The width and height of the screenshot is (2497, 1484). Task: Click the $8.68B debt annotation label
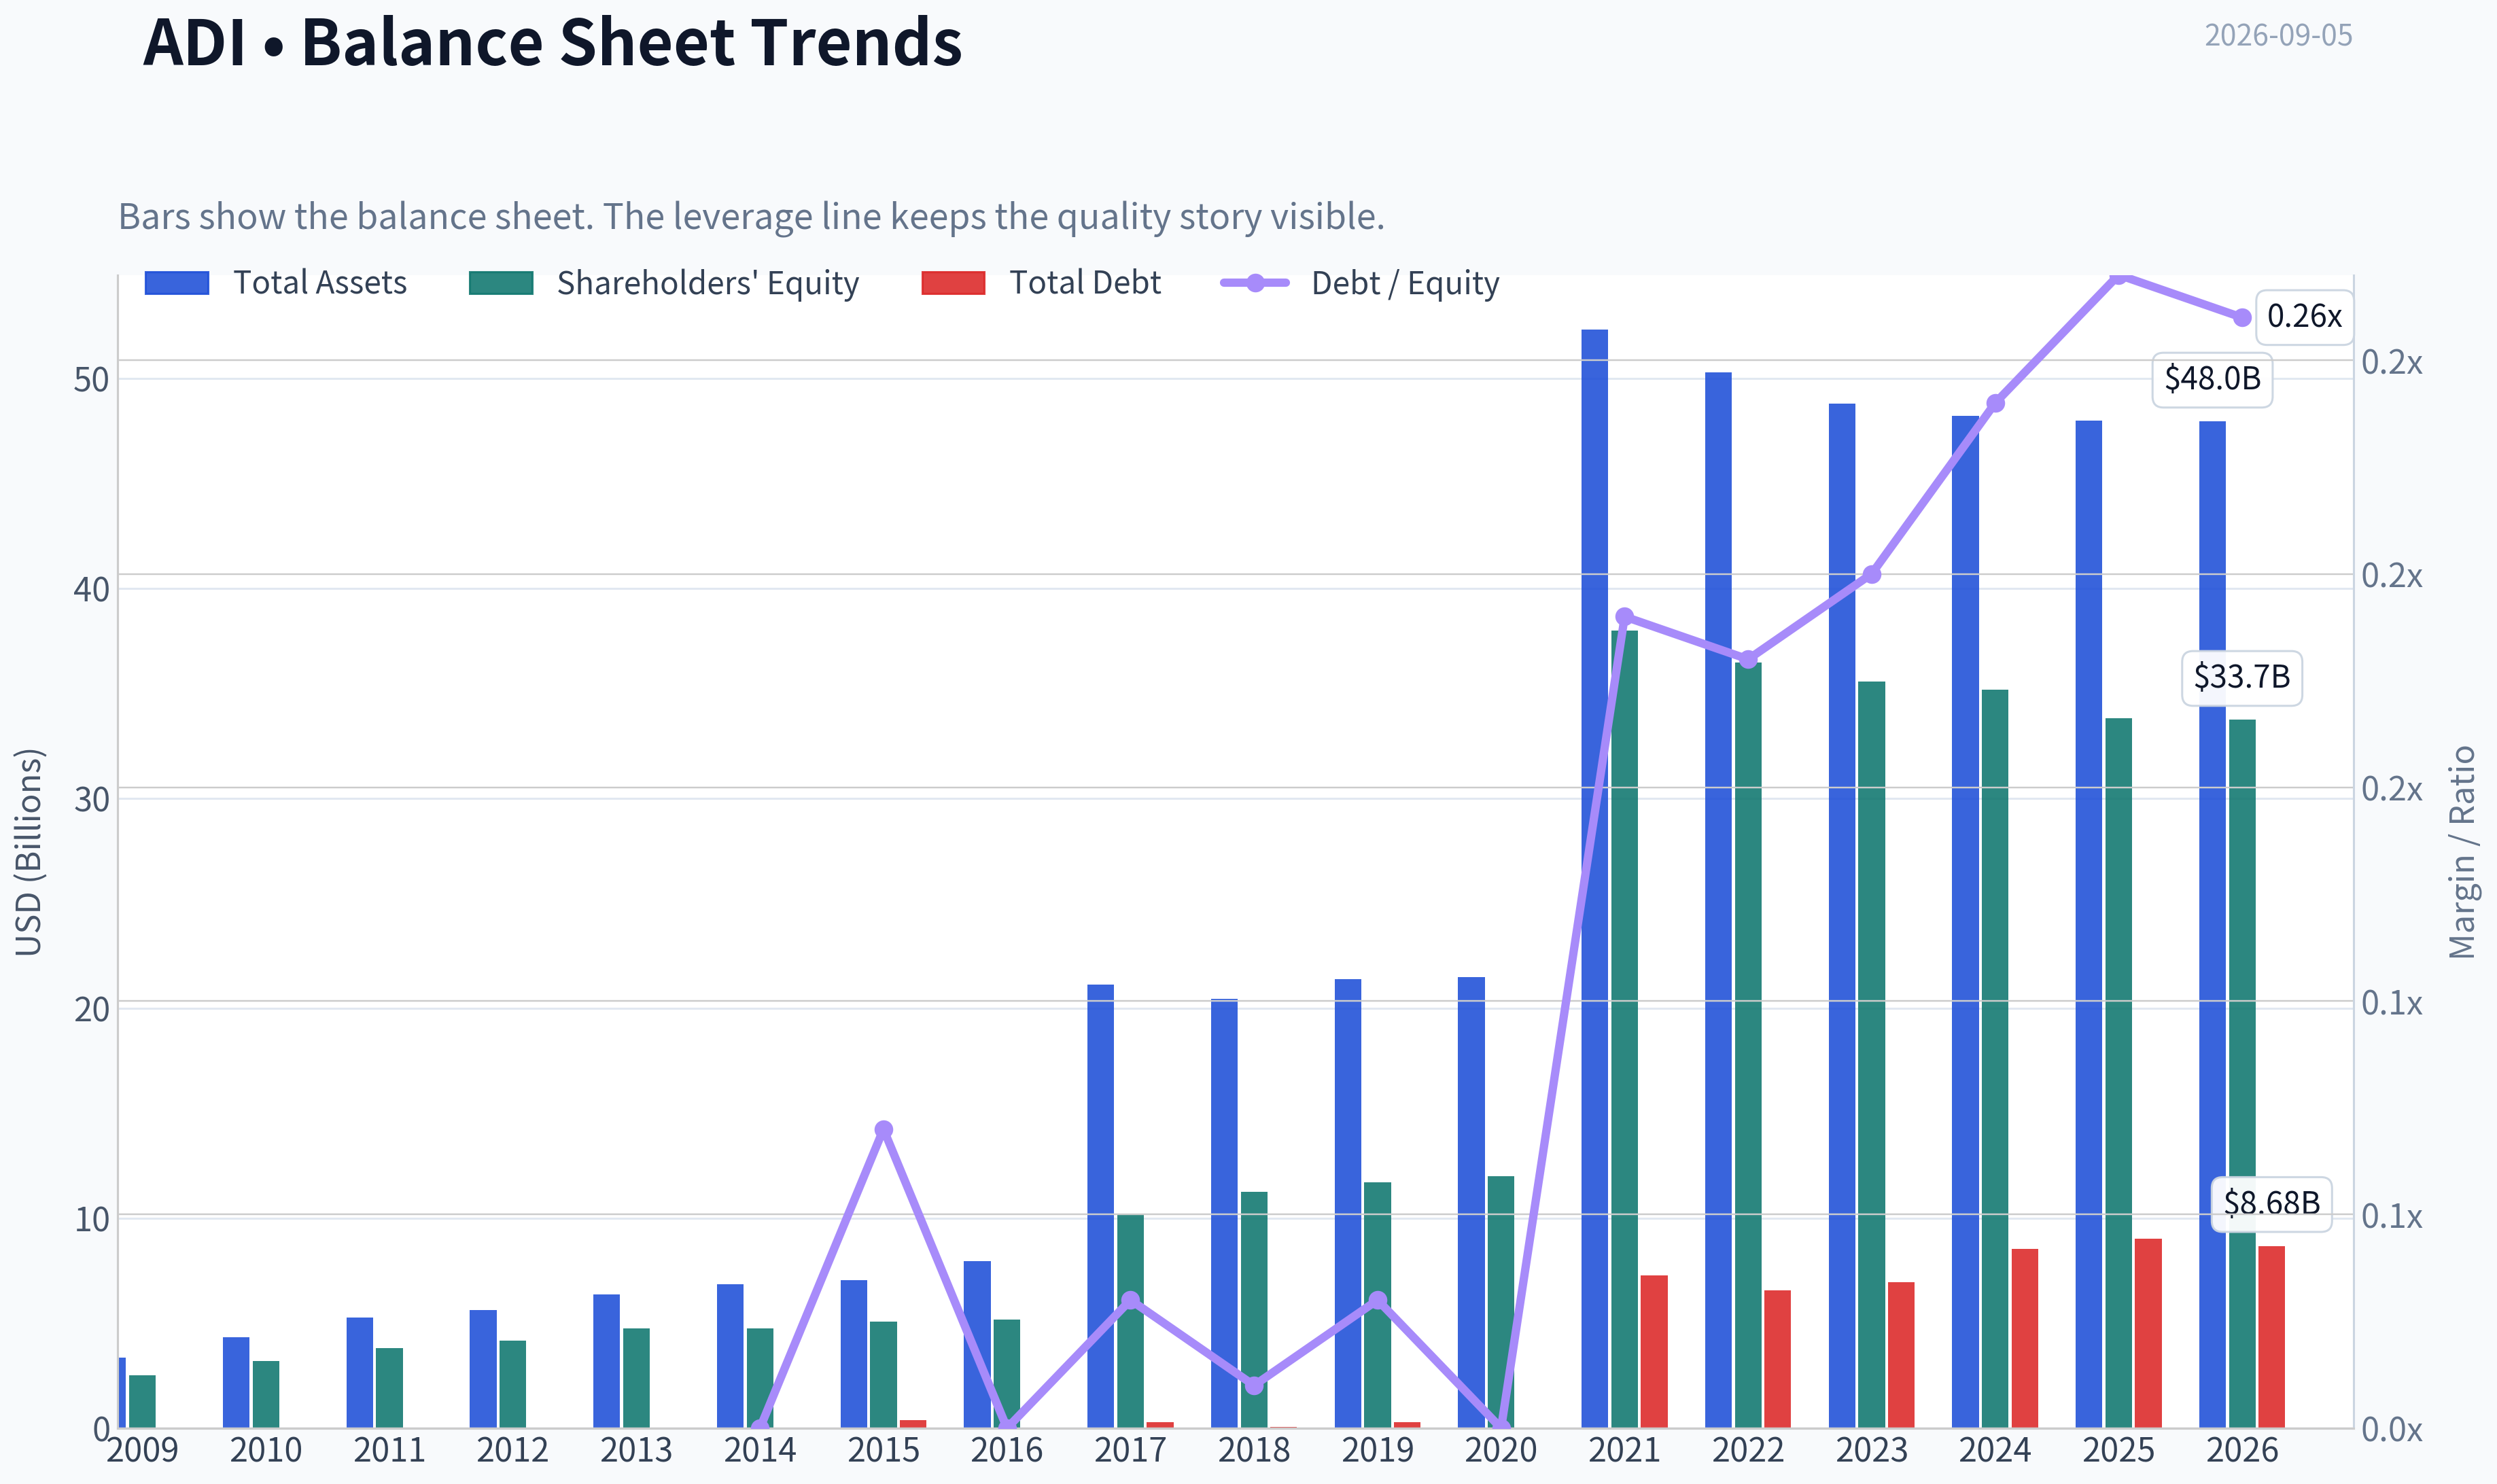coord(2272,1203)
